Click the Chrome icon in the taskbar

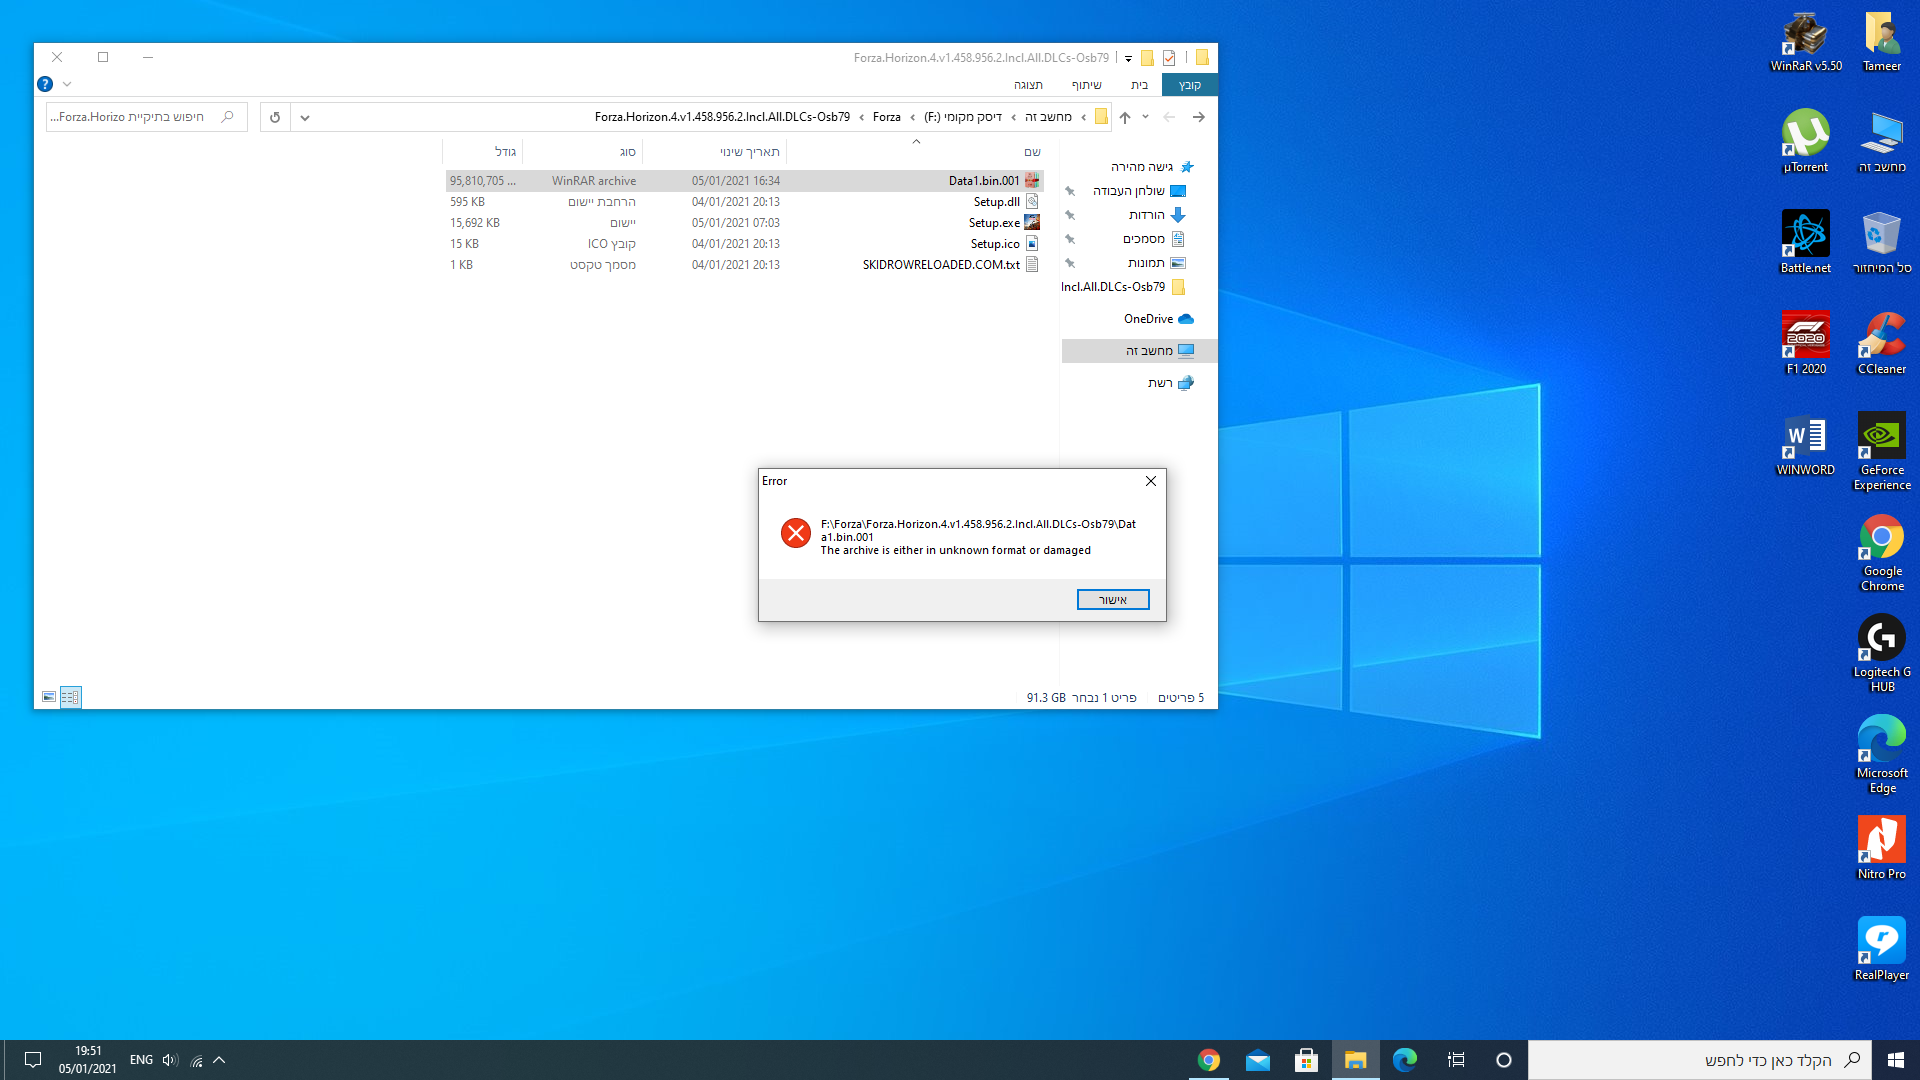pyautogui.click(x=1209, y=1060)
